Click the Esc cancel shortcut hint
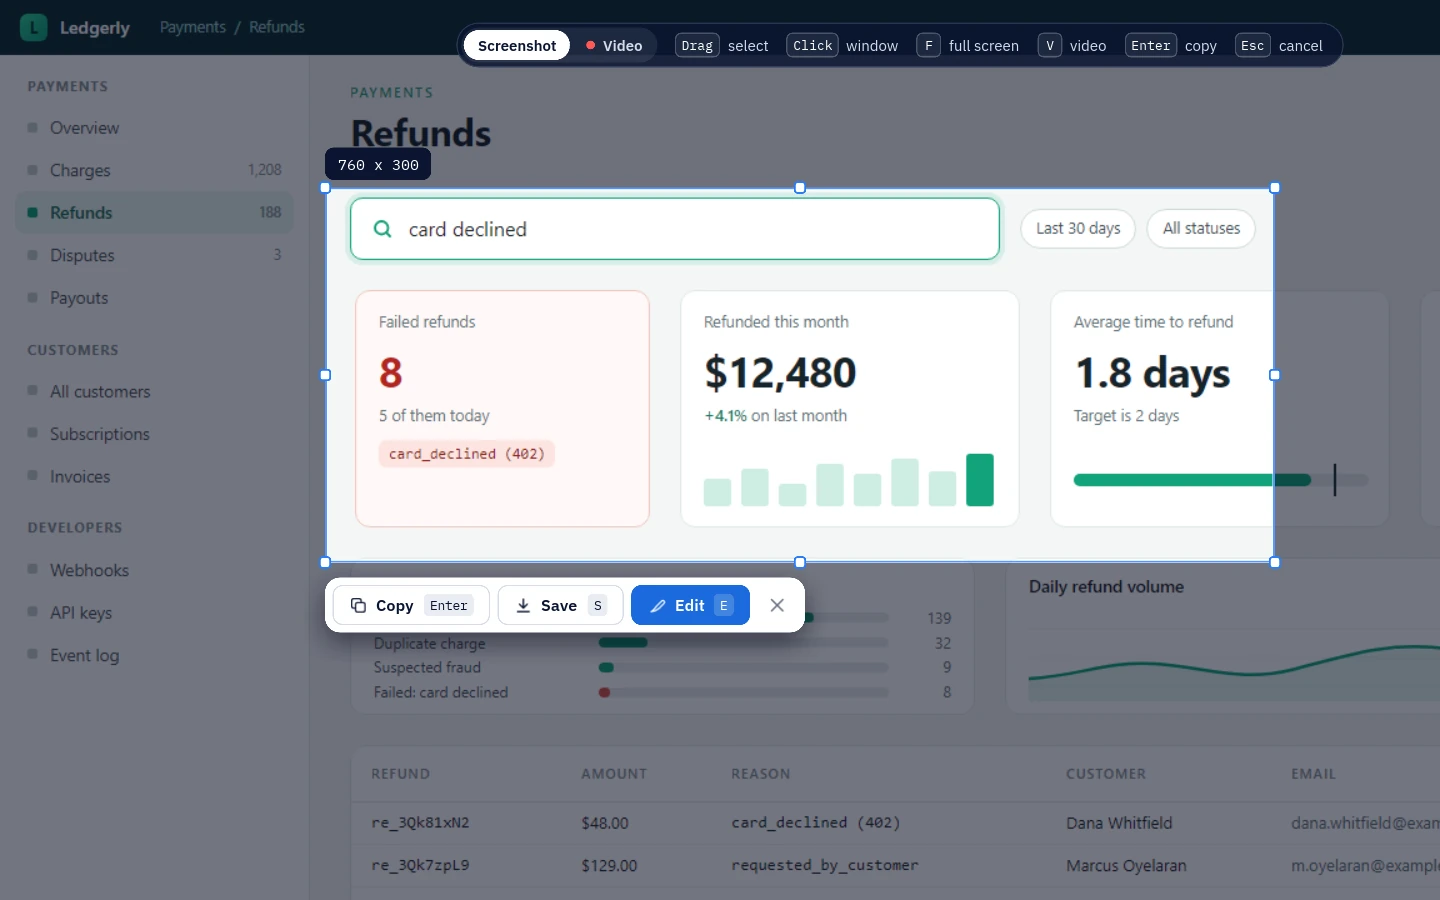 [x=1279, y=46]
